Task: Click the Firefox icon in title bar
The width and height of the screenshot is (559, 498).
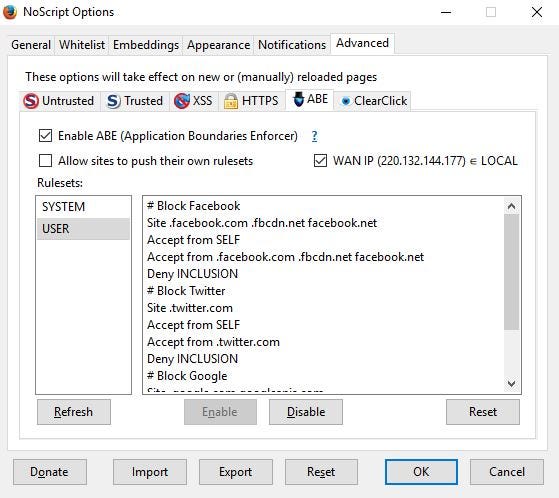Action: (10, 12)
